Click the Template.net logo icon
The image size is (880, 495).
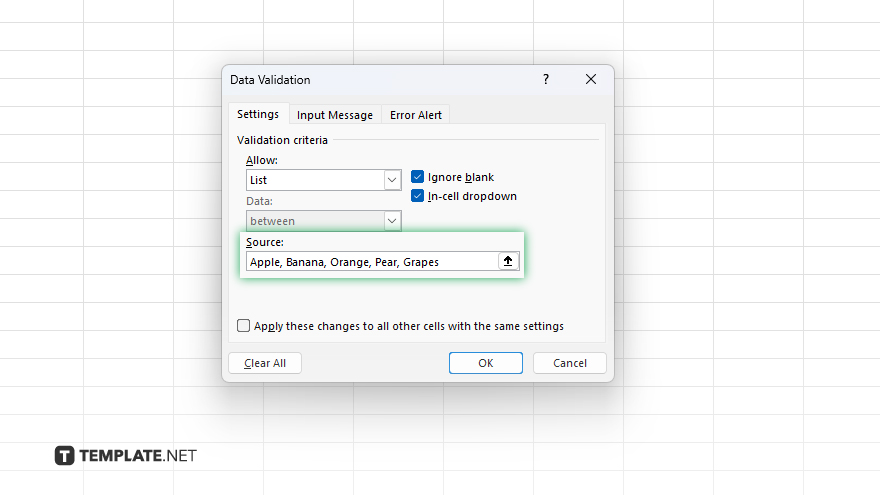[64, 456]
